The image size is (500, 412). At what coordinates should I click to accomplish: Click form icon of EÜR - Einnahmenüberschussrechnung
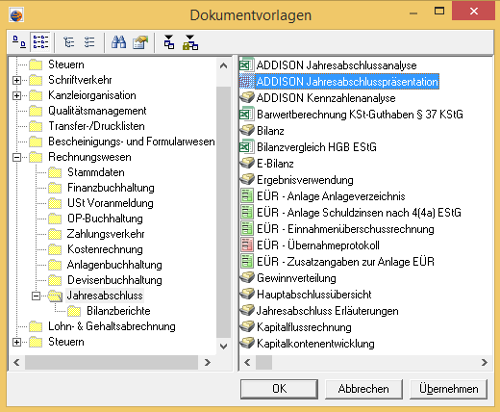(x=247, y=228)
